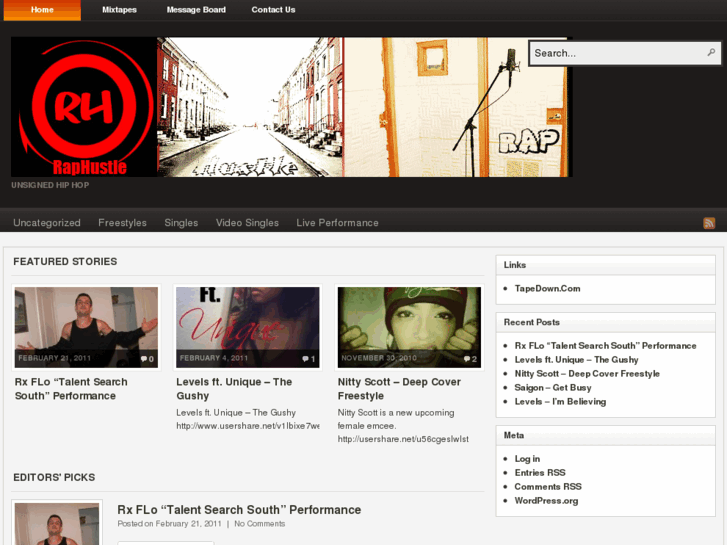Image resolution: width=727 pixels, height=545 pixels.
Task: Open Editors' Picks title Rx FLo Performance
Action: (x=239, y=510)
